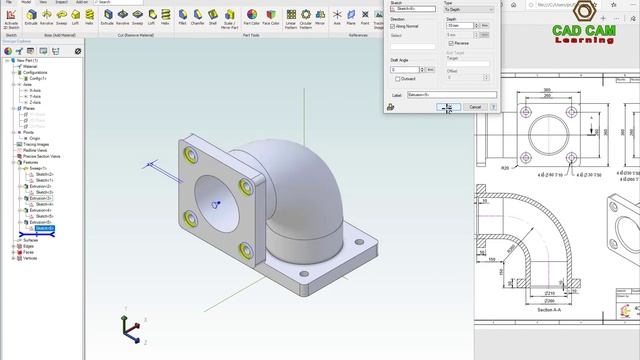Toggle the Outward checkbox

pos(398,79)
